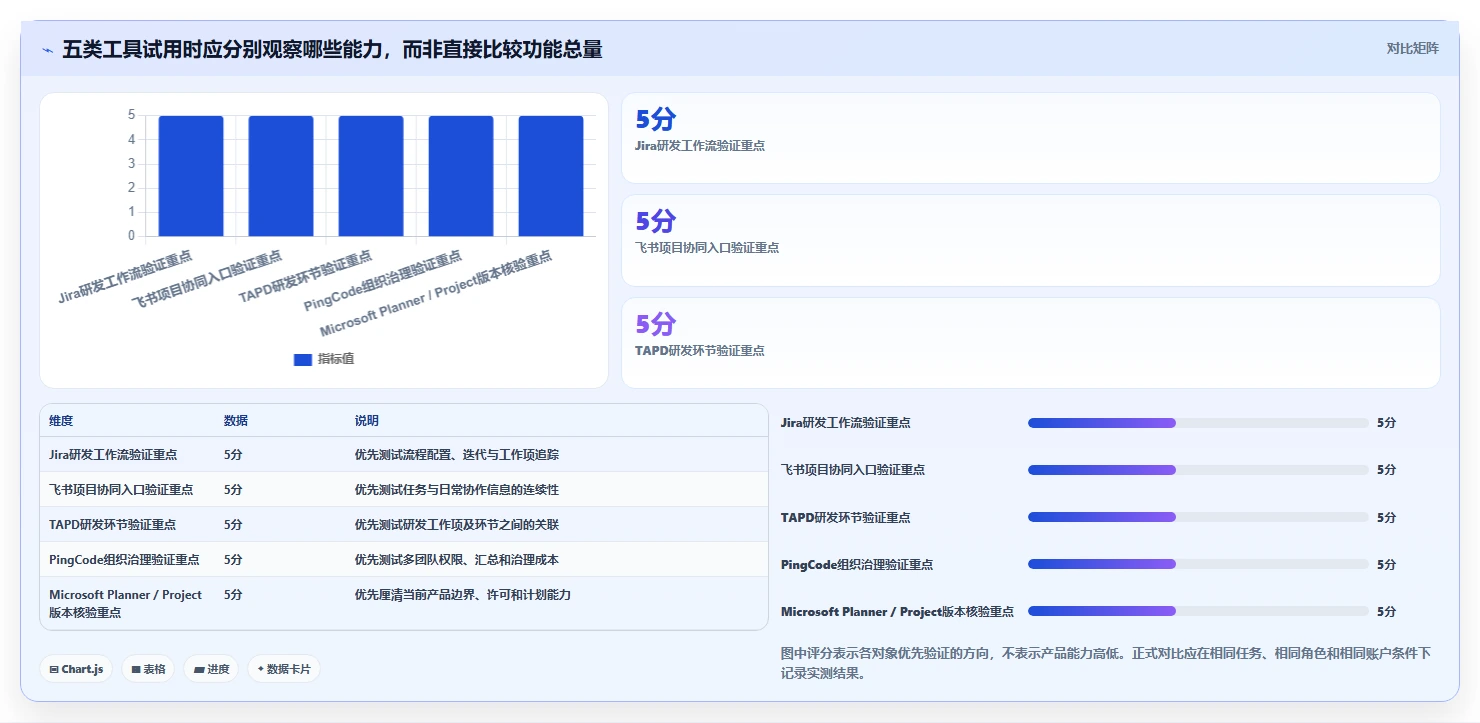Image resolution: width=1480 pixels, height=723 pixels.
Task: Click the chart x-axis label Microsoft Planner / Project版本核验重点
Action: click(x=436, y=294)
